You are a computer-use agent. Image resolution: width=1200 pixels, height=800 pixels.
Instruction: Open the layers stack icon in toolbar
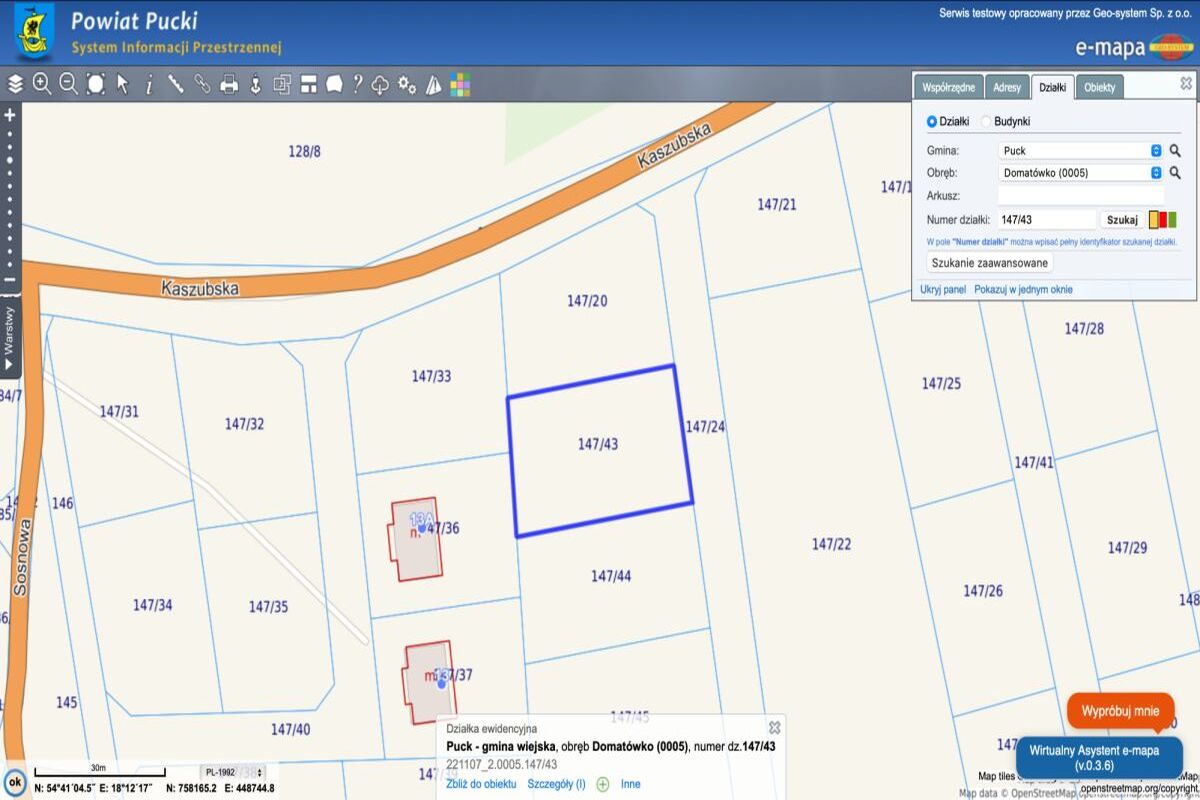click(15, 84)
